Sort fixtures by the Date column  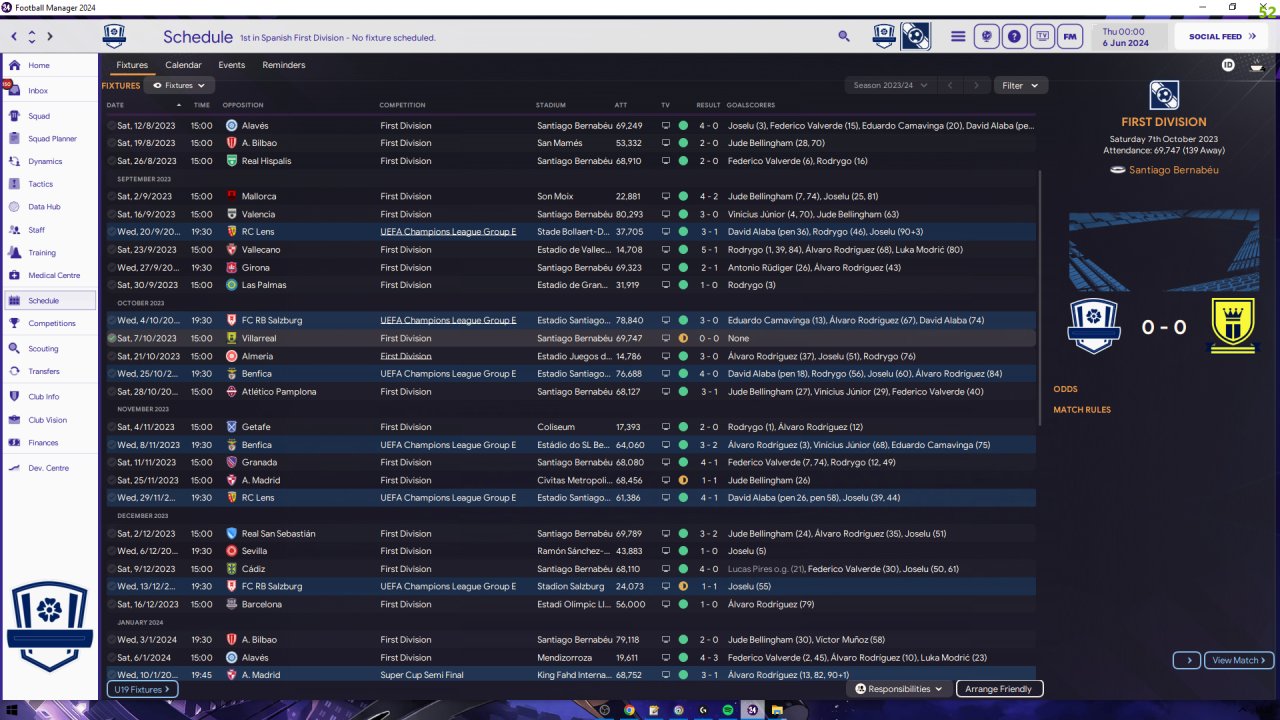(x=145, y=105)
